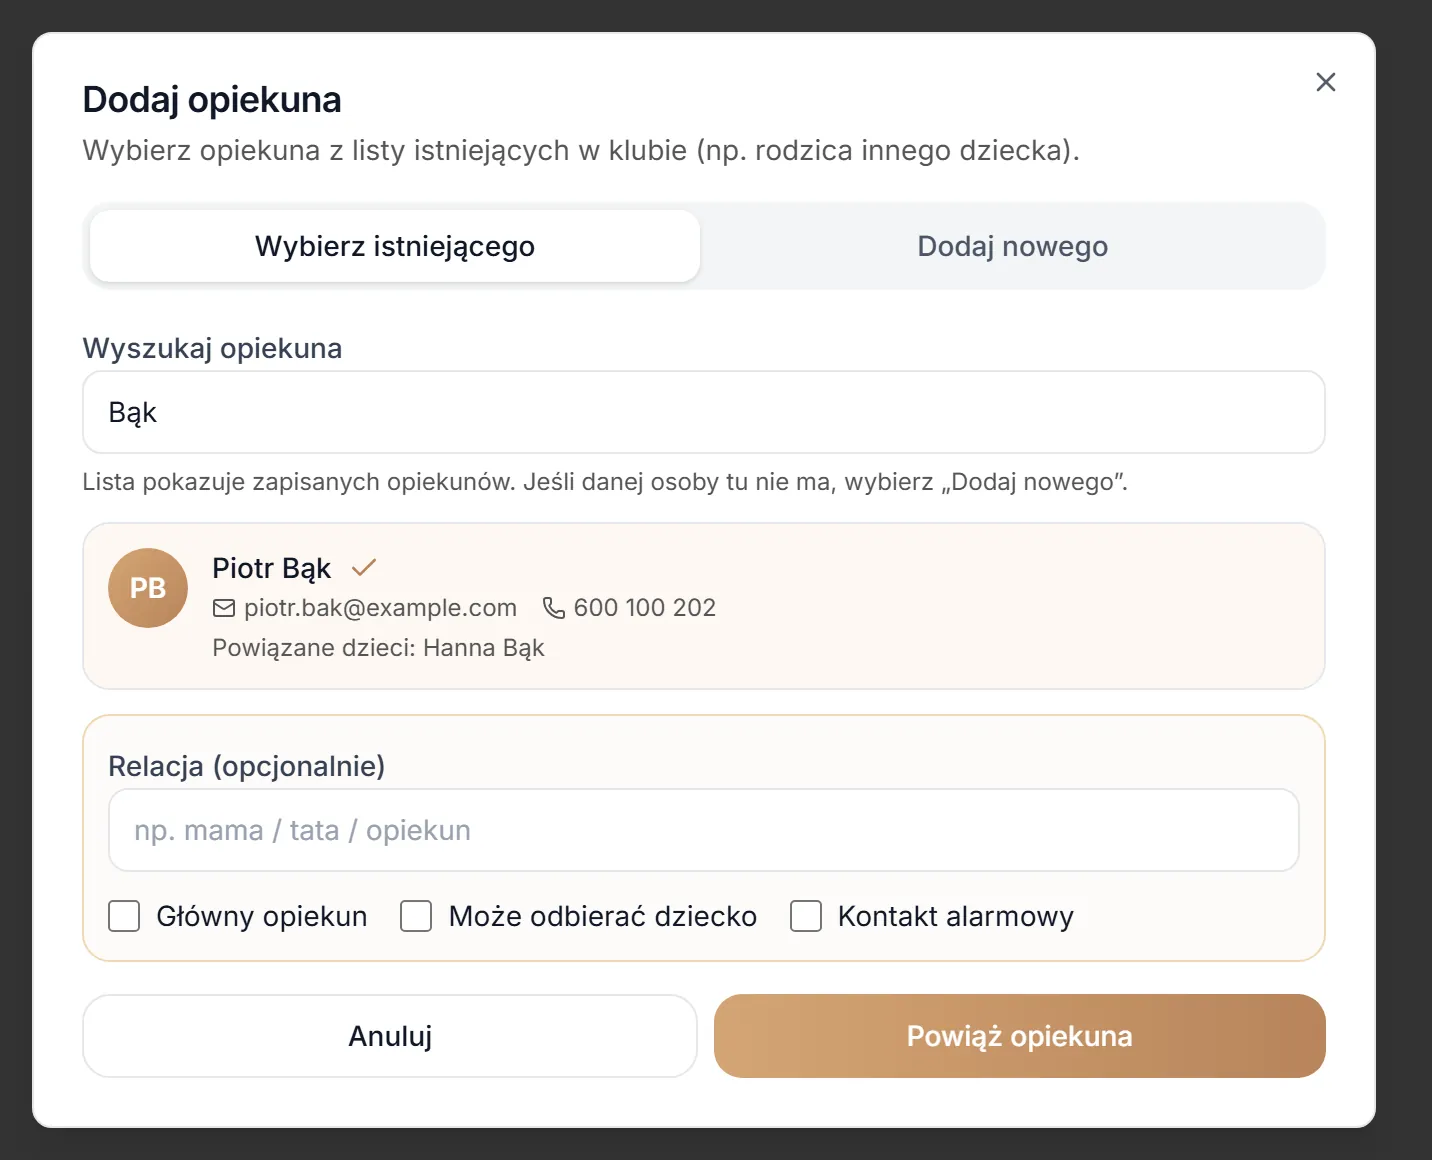
Task: Click the phone number 600 100 202
Action: [645, 608]
